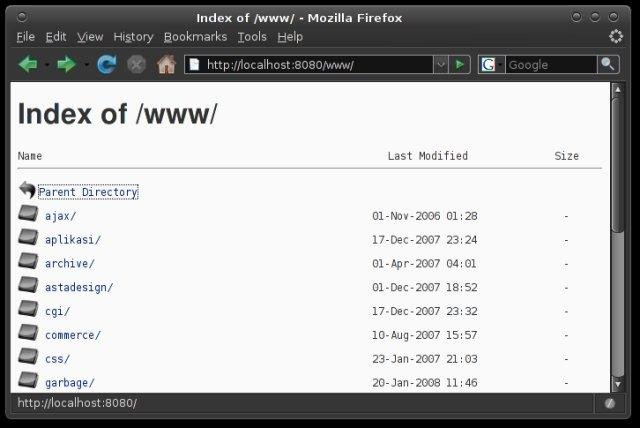Follow the Parent Directory link

[88, 192]
